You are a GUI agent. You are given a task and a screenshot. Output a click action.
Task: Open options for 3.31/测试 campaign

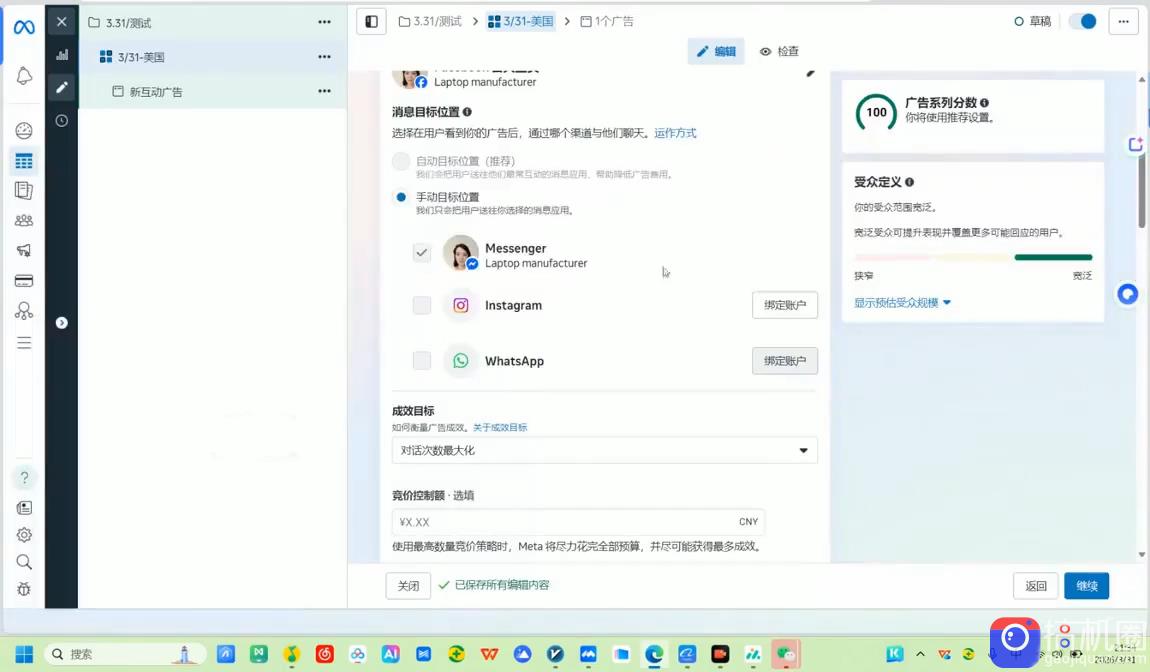point(324,22)
